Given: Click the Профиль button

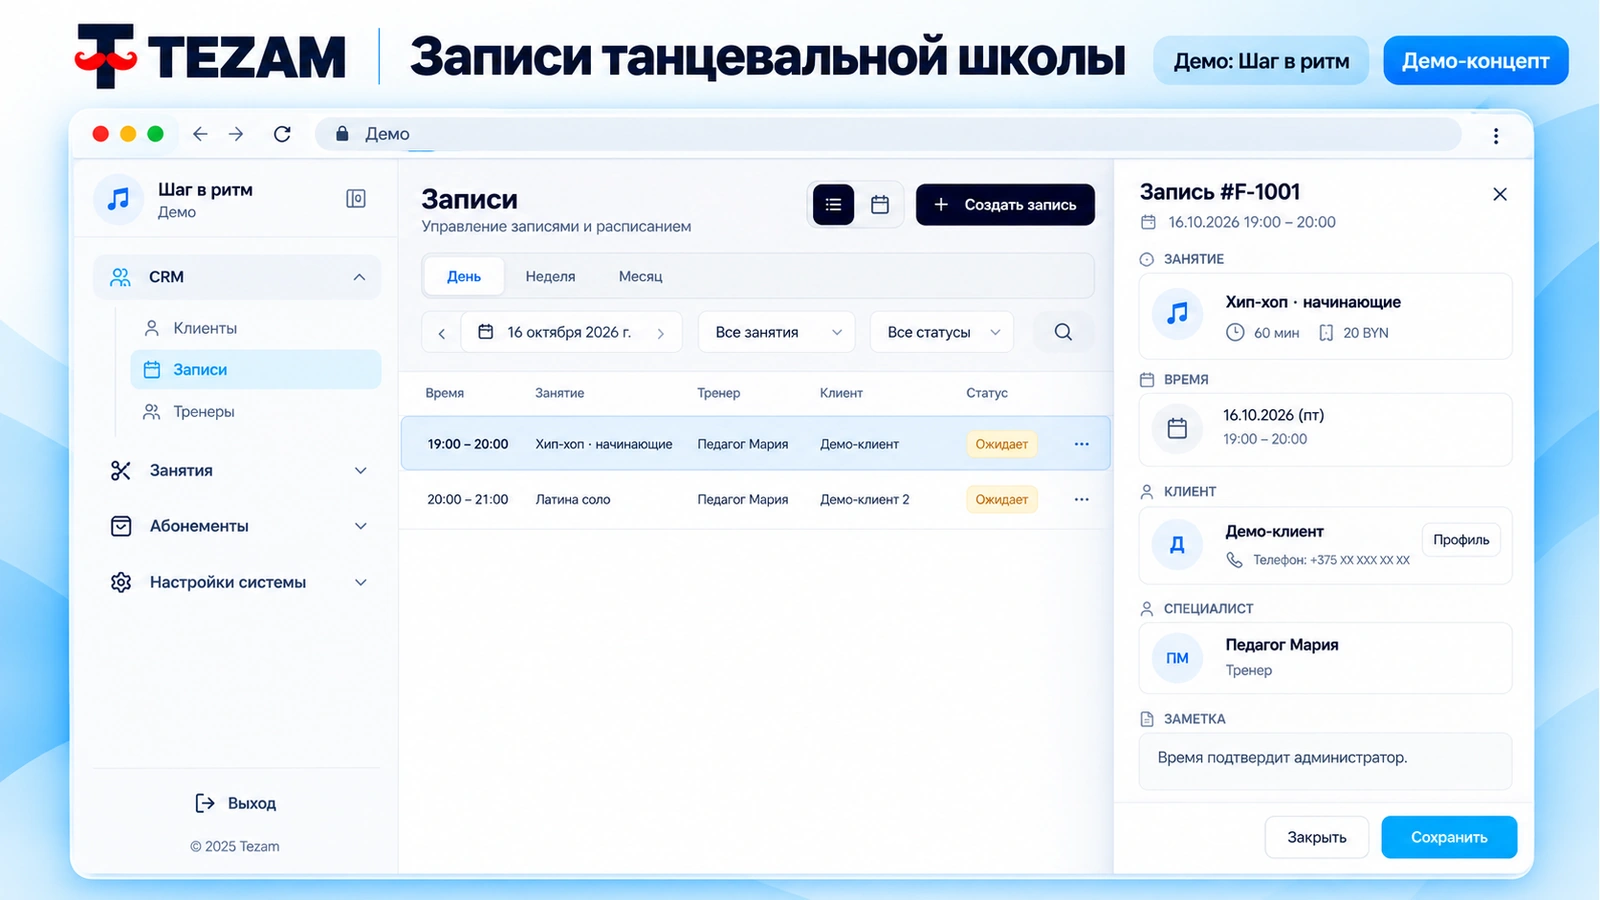Looking at the screenshot, I should pos(1461,540).
